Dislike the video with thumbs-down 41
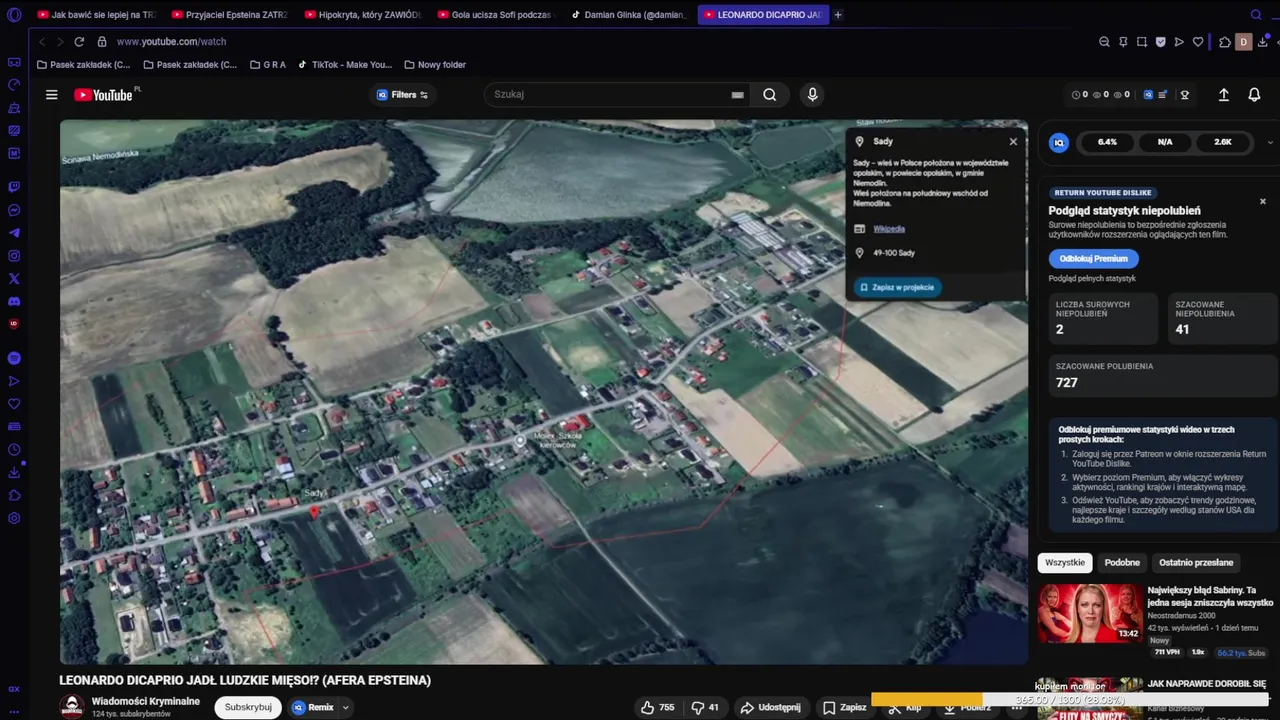The width and height of the screenshot is (1280, 720). [706, 707]
